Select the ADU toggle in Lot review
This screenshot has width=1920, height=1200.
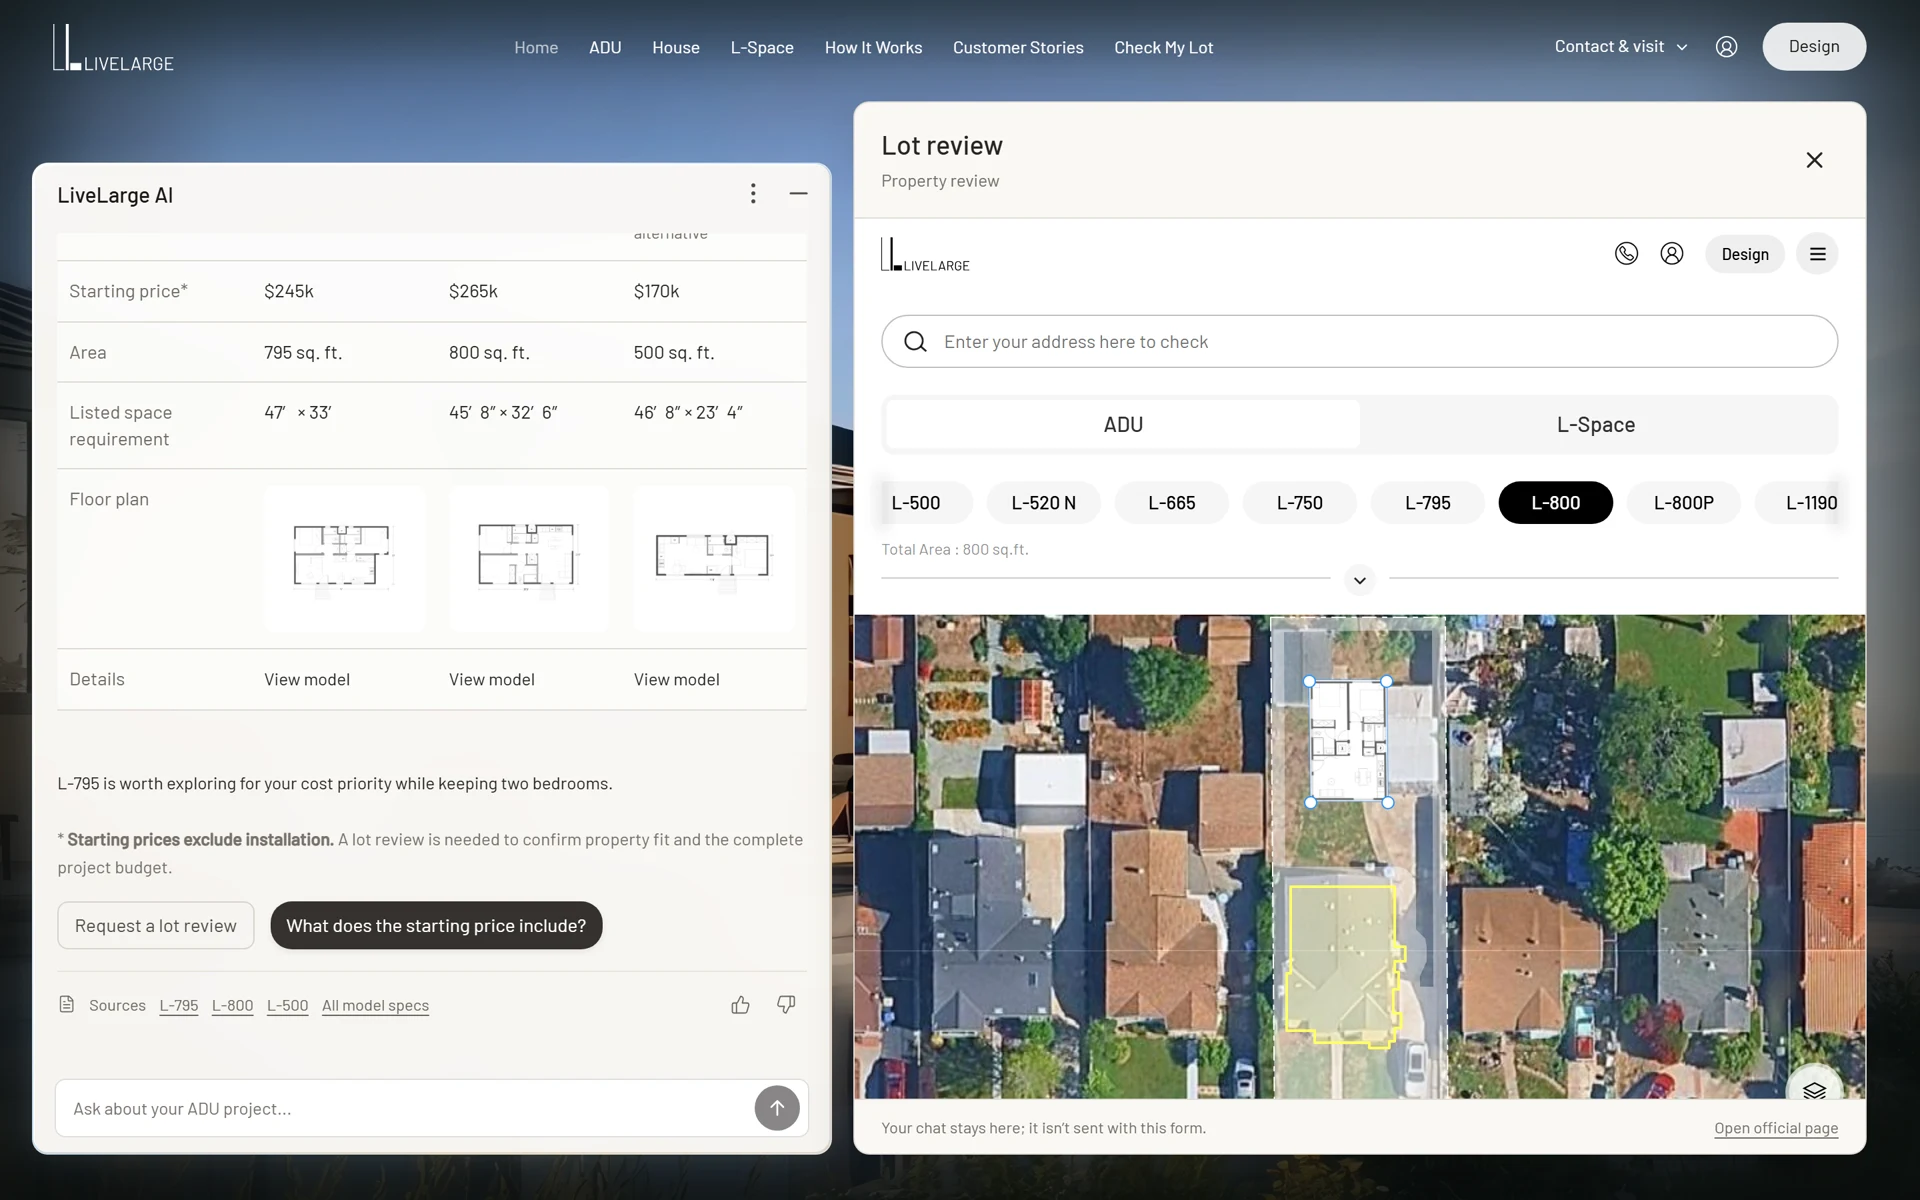click(1123, 424)
